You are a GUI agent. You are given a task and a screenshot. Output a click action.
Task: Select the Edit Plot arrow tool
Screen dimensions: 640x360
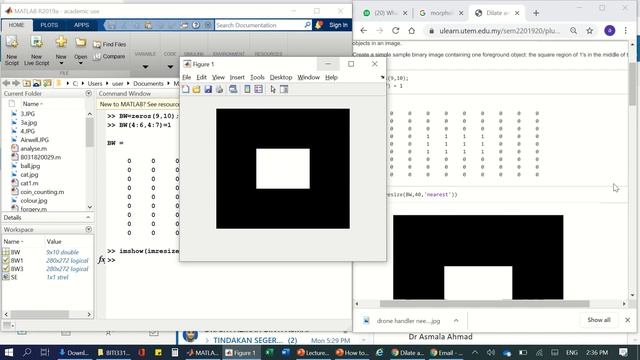[273, 89]
